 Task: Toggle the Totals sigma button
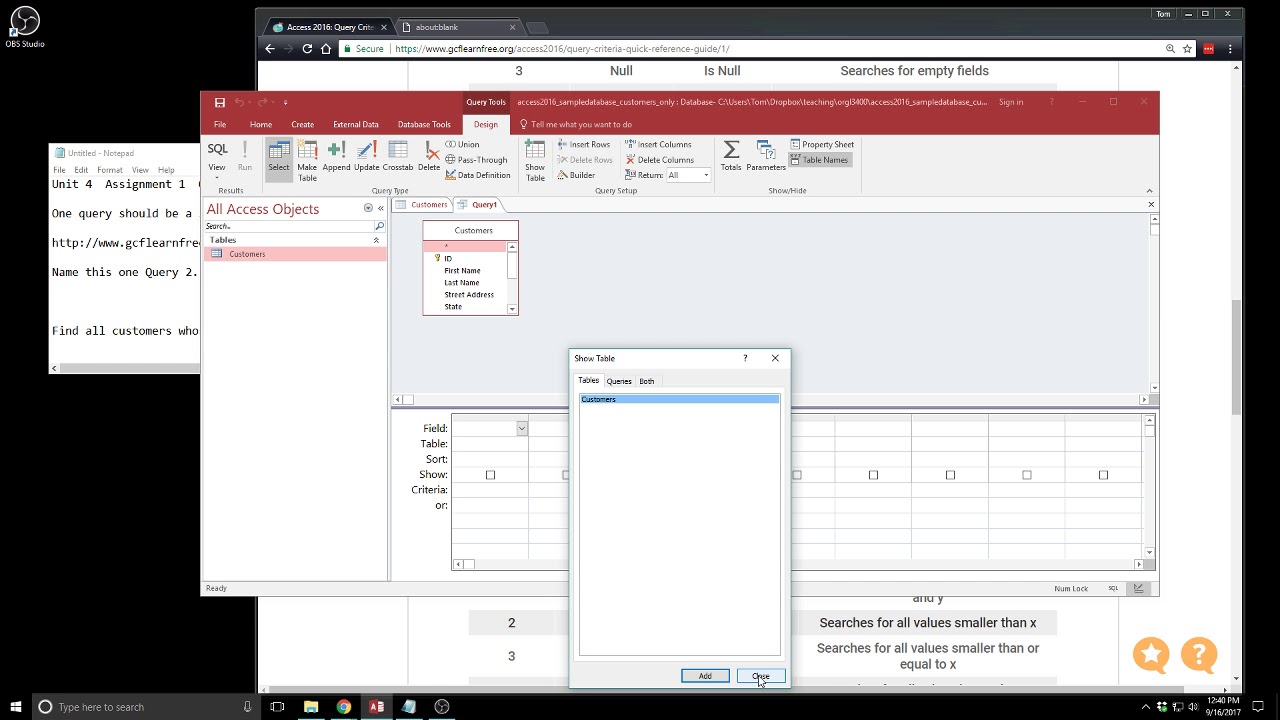click(731, 156)
